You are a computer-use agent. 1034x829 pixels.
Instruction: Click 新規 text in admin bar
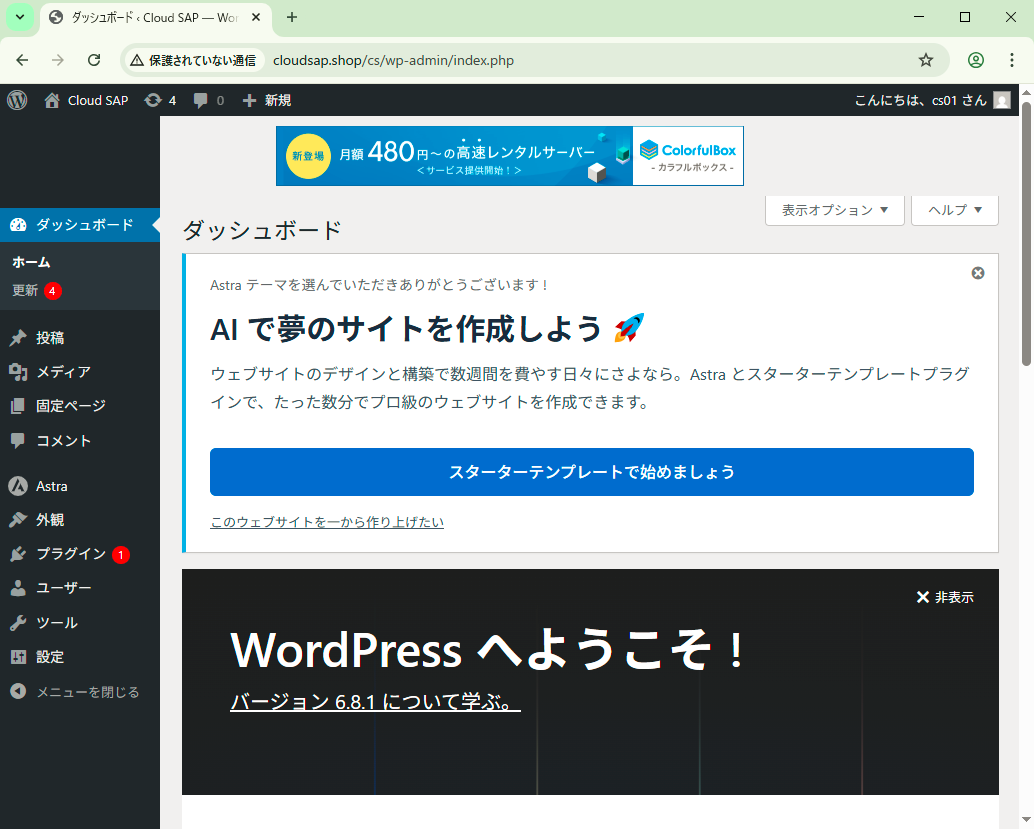(278, 100)
